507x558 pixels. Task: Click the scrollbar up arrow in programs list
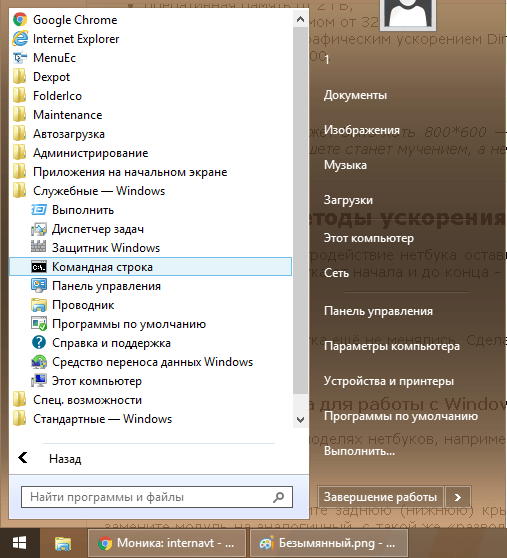(300, 19)
